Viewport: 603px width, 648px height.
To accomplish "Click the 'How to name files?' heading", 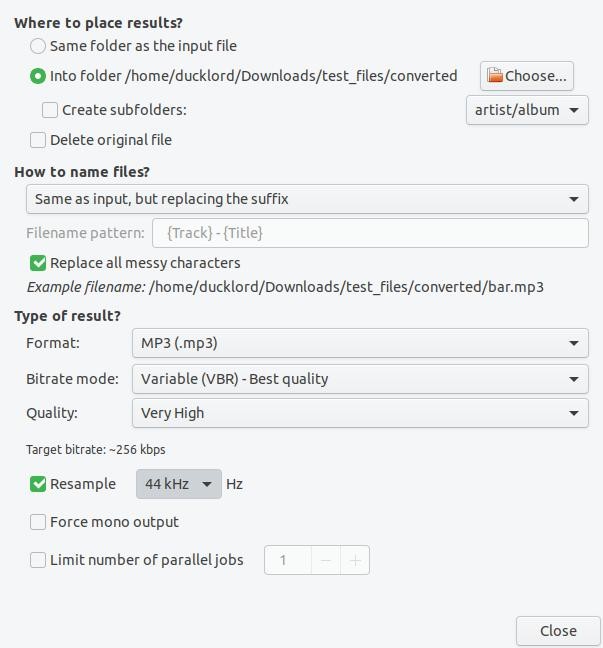I will coord(82,172).
